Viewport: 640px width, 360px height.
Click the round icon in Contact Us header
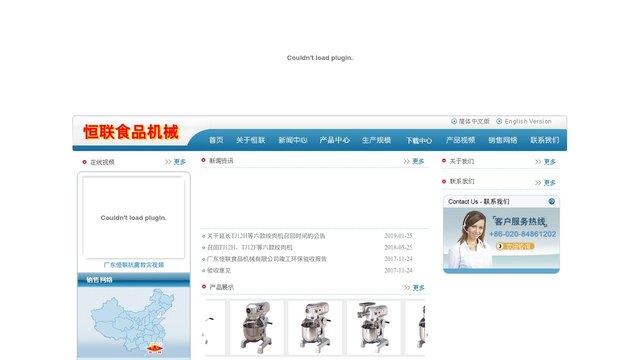click(551, 201)
